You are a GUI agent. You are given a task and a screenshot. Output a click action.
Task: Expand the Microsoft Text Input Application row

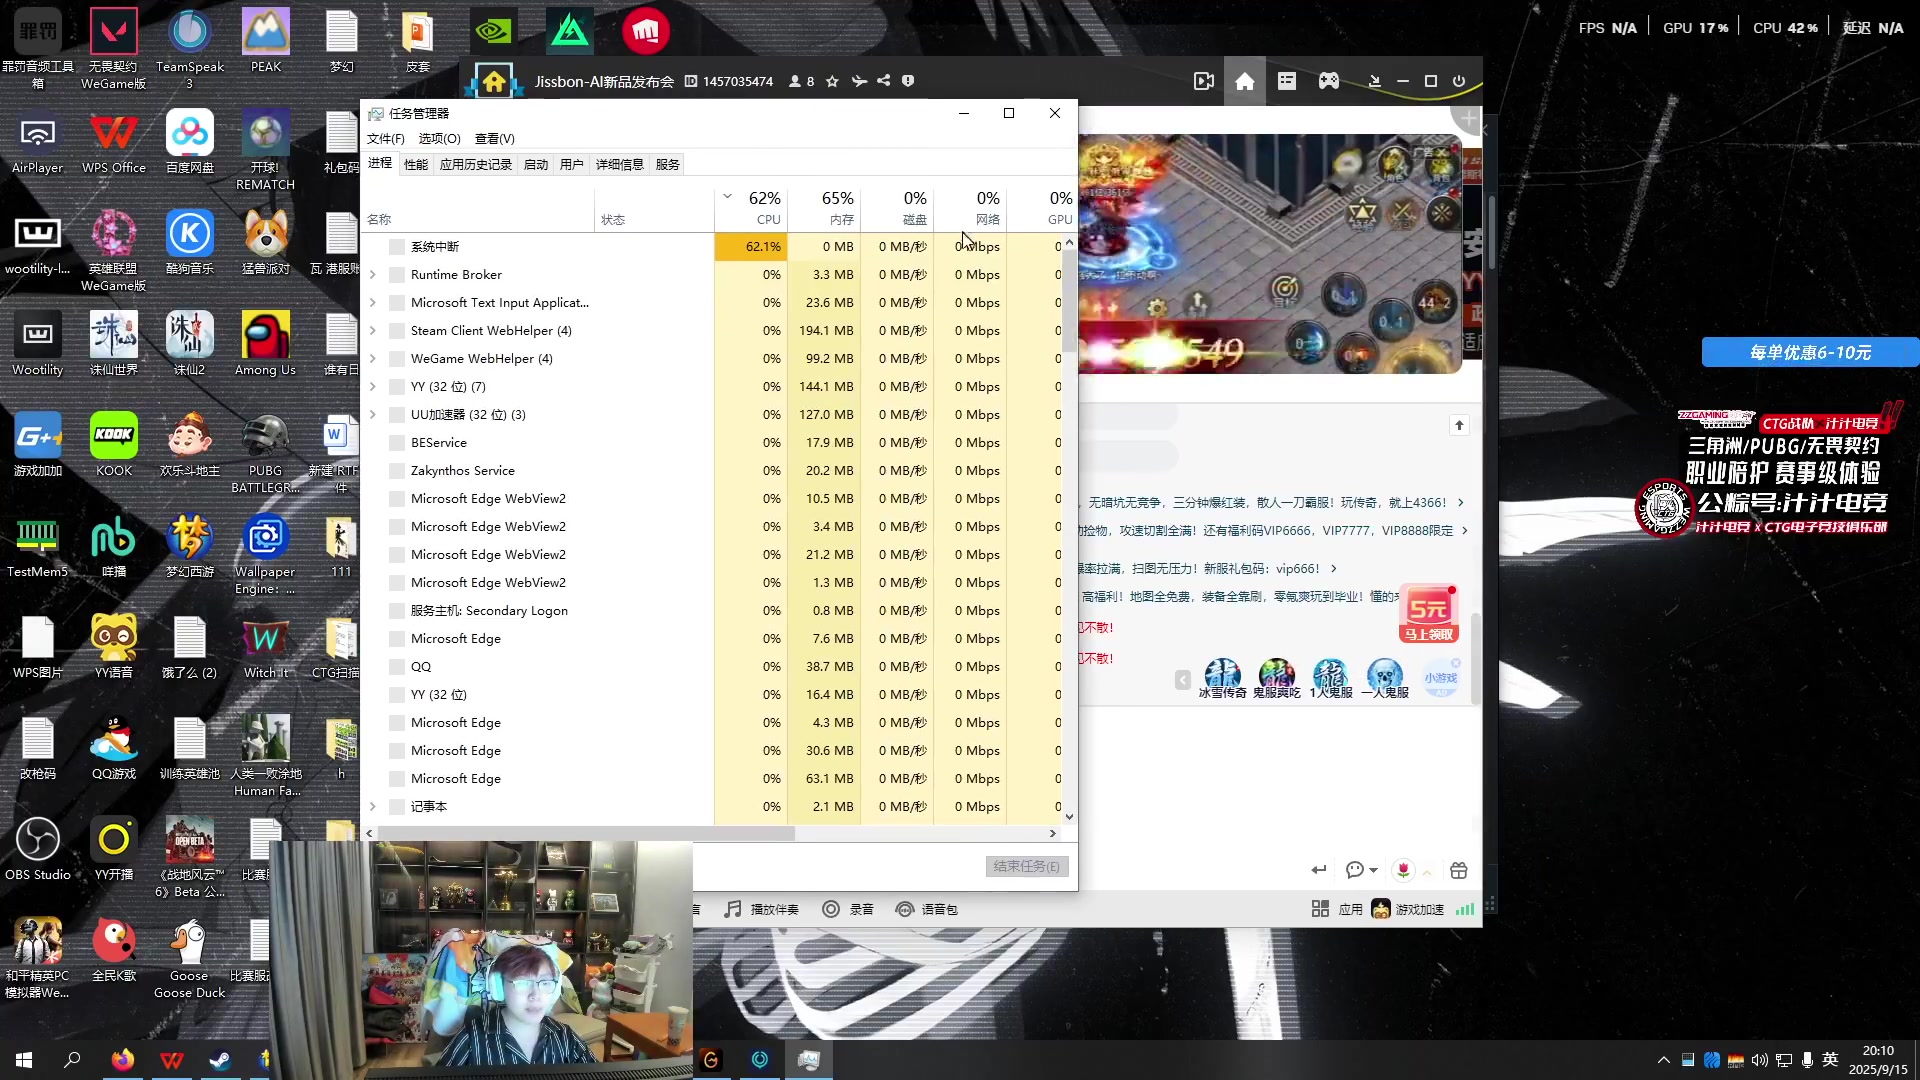click(373, 302)
